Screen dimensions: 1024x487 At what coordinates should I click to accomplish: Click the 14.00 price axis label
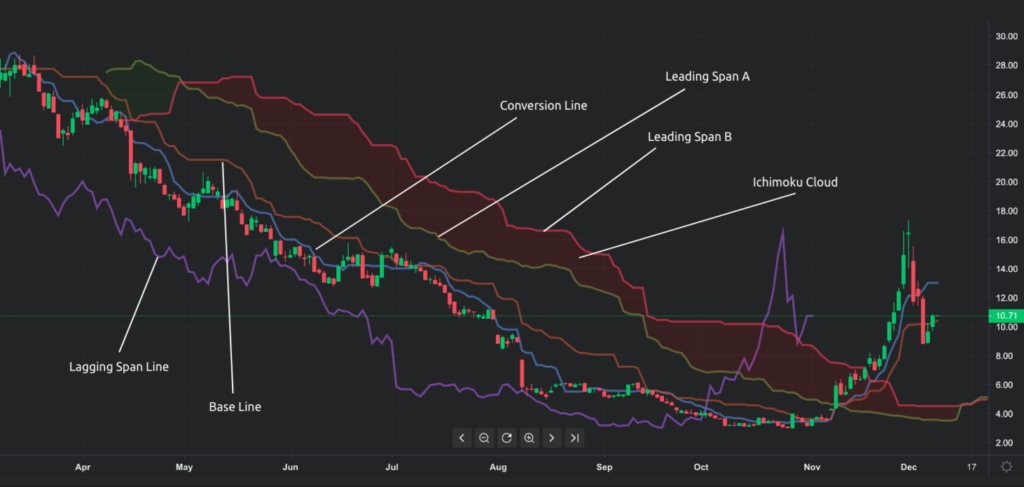[x=1006, y=268]
